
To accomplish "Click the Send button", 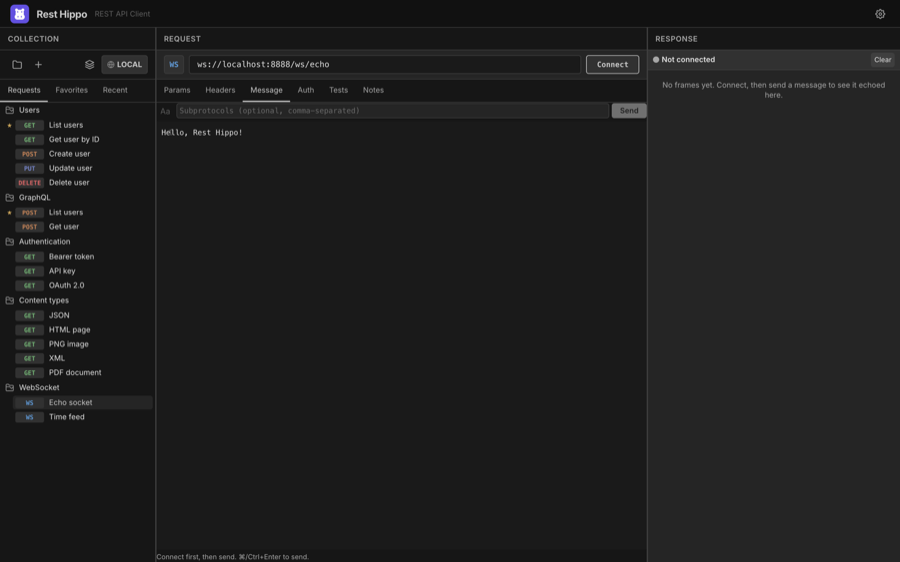I will pyautogui.click(x=629, y=111).
